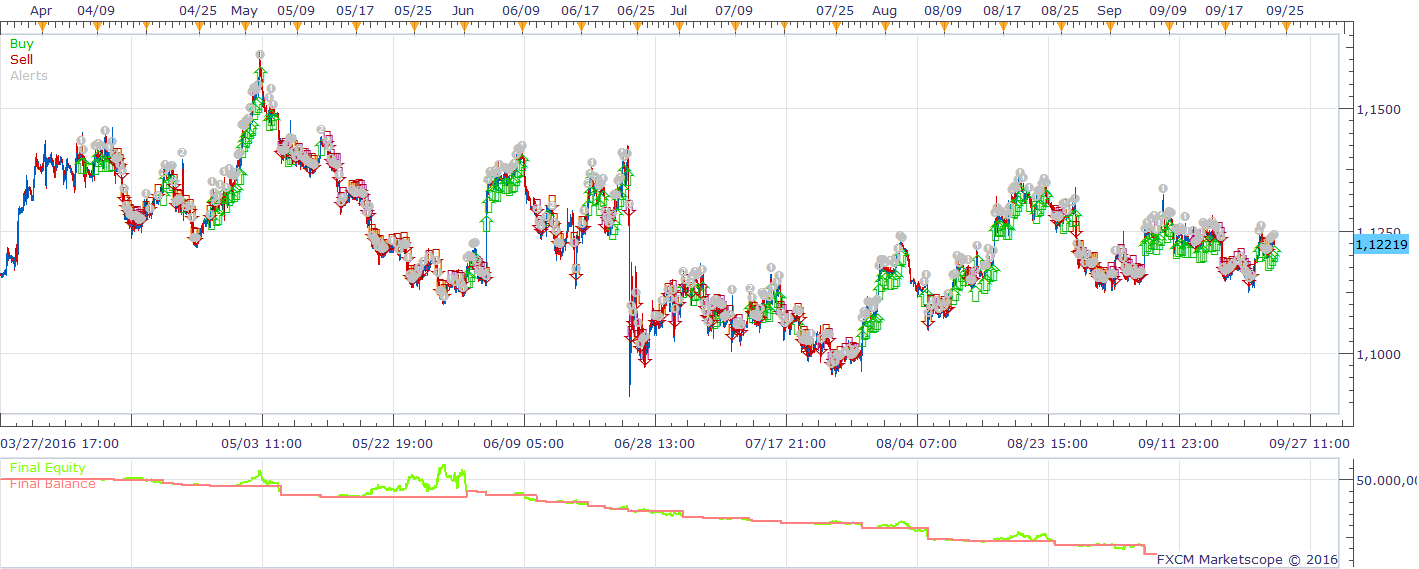Click the 05/09 top date label
This screenshot has height=569, width=1419.
pyautogui.click(x=296, y=11)
